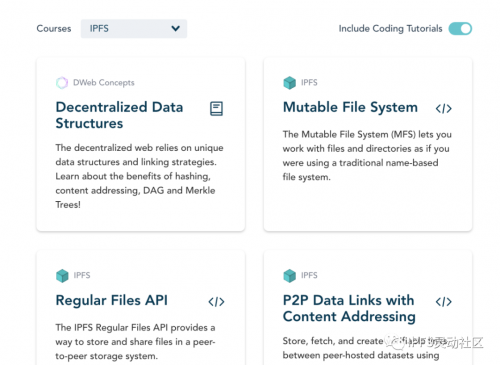Click code icon beside P2P Data Links title
Image resolution: width=500 pixels, height=365 pixels.
444,302
